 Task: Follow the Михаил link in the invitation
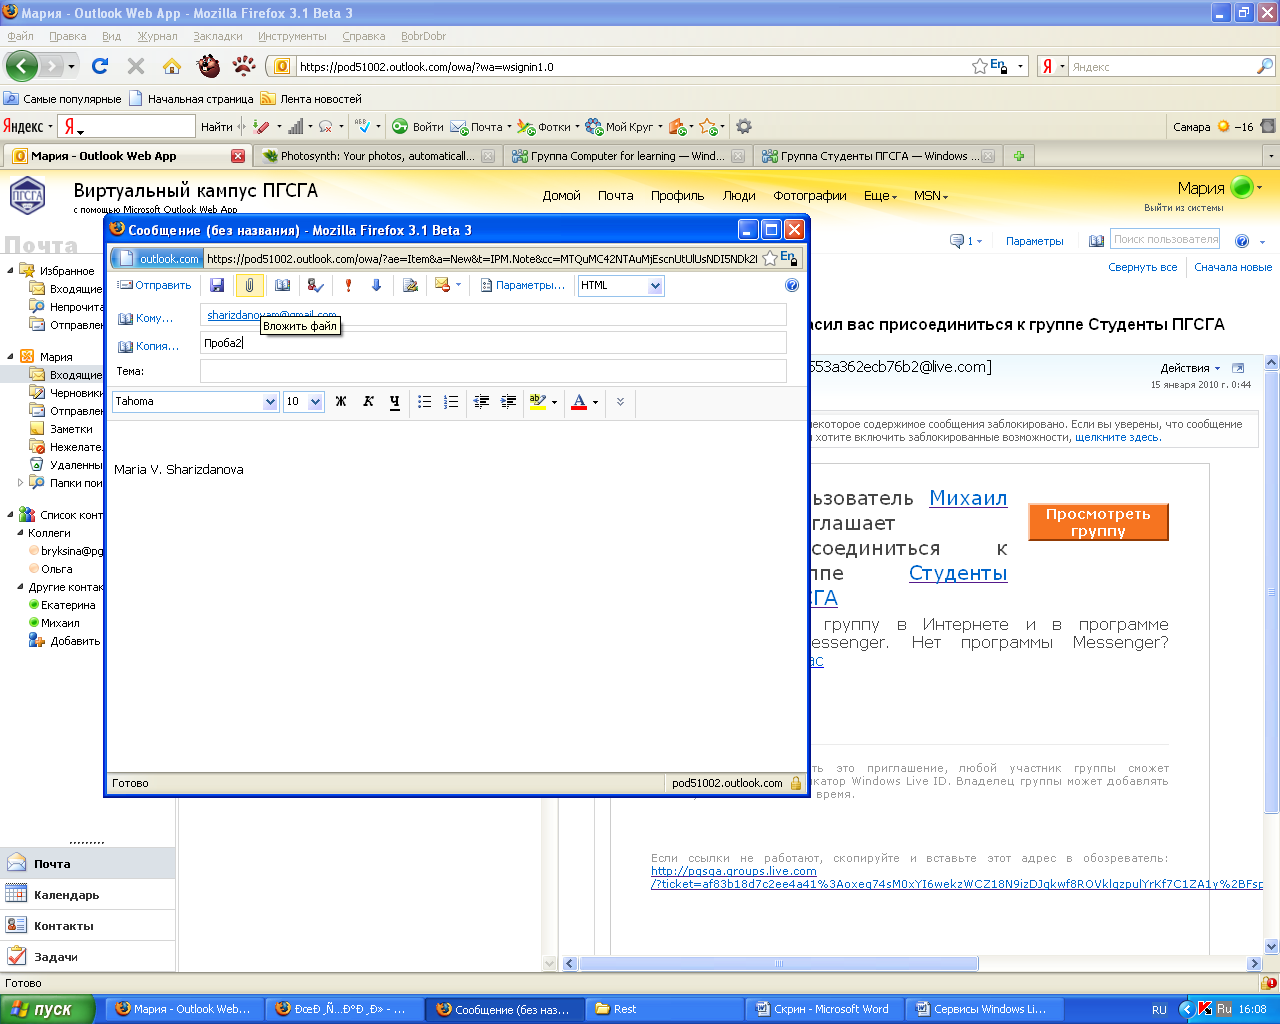pyautogui.click(x=968, y=498)
